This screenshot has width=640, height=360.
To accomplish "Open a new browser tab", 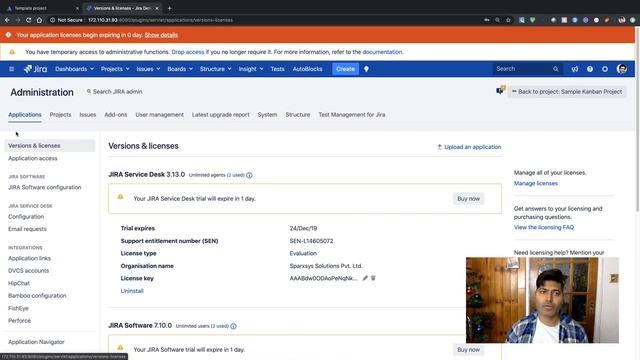I will (x=169, y=8).
